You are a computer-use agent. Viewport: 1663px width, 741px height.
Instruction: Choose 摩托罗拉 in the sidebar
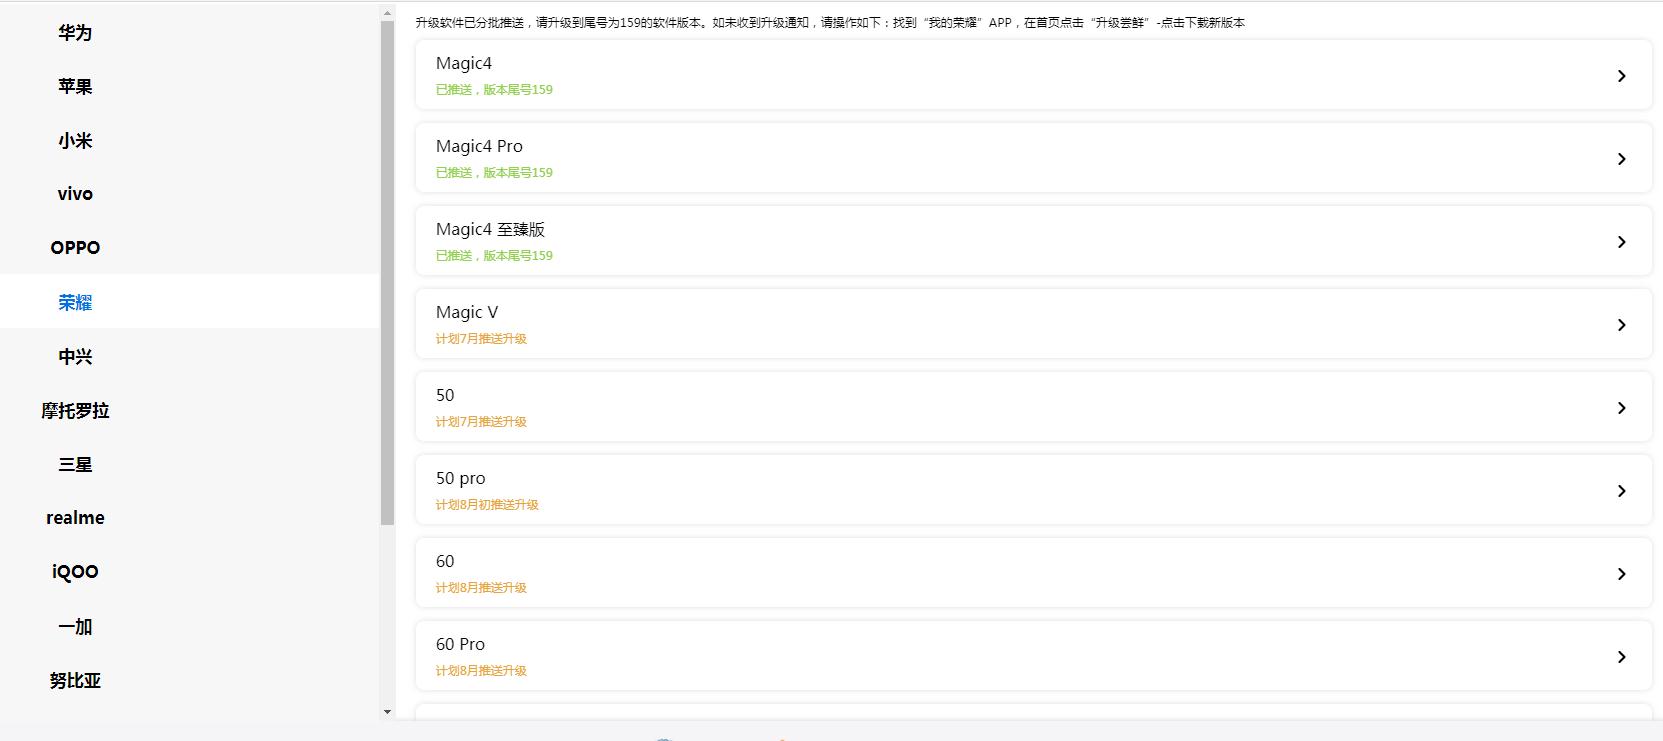point(75,410)
